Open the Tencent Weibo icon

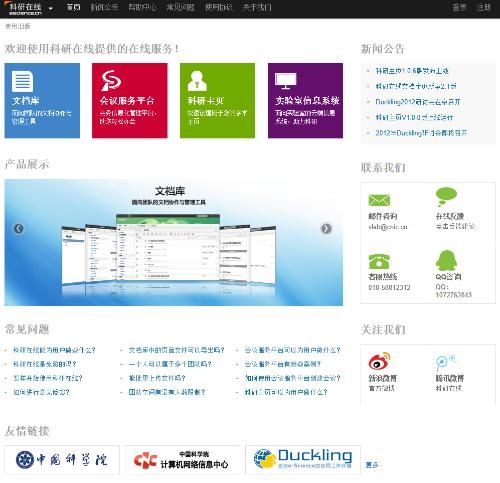(x=446, y=363)
